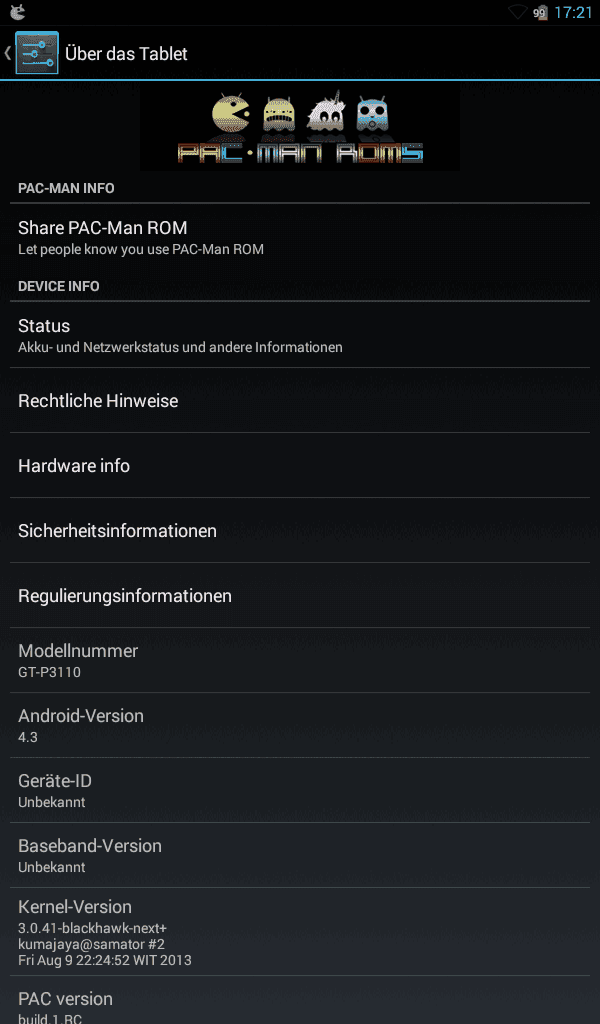Open Share PAC-Man ROM

(300, 237)
